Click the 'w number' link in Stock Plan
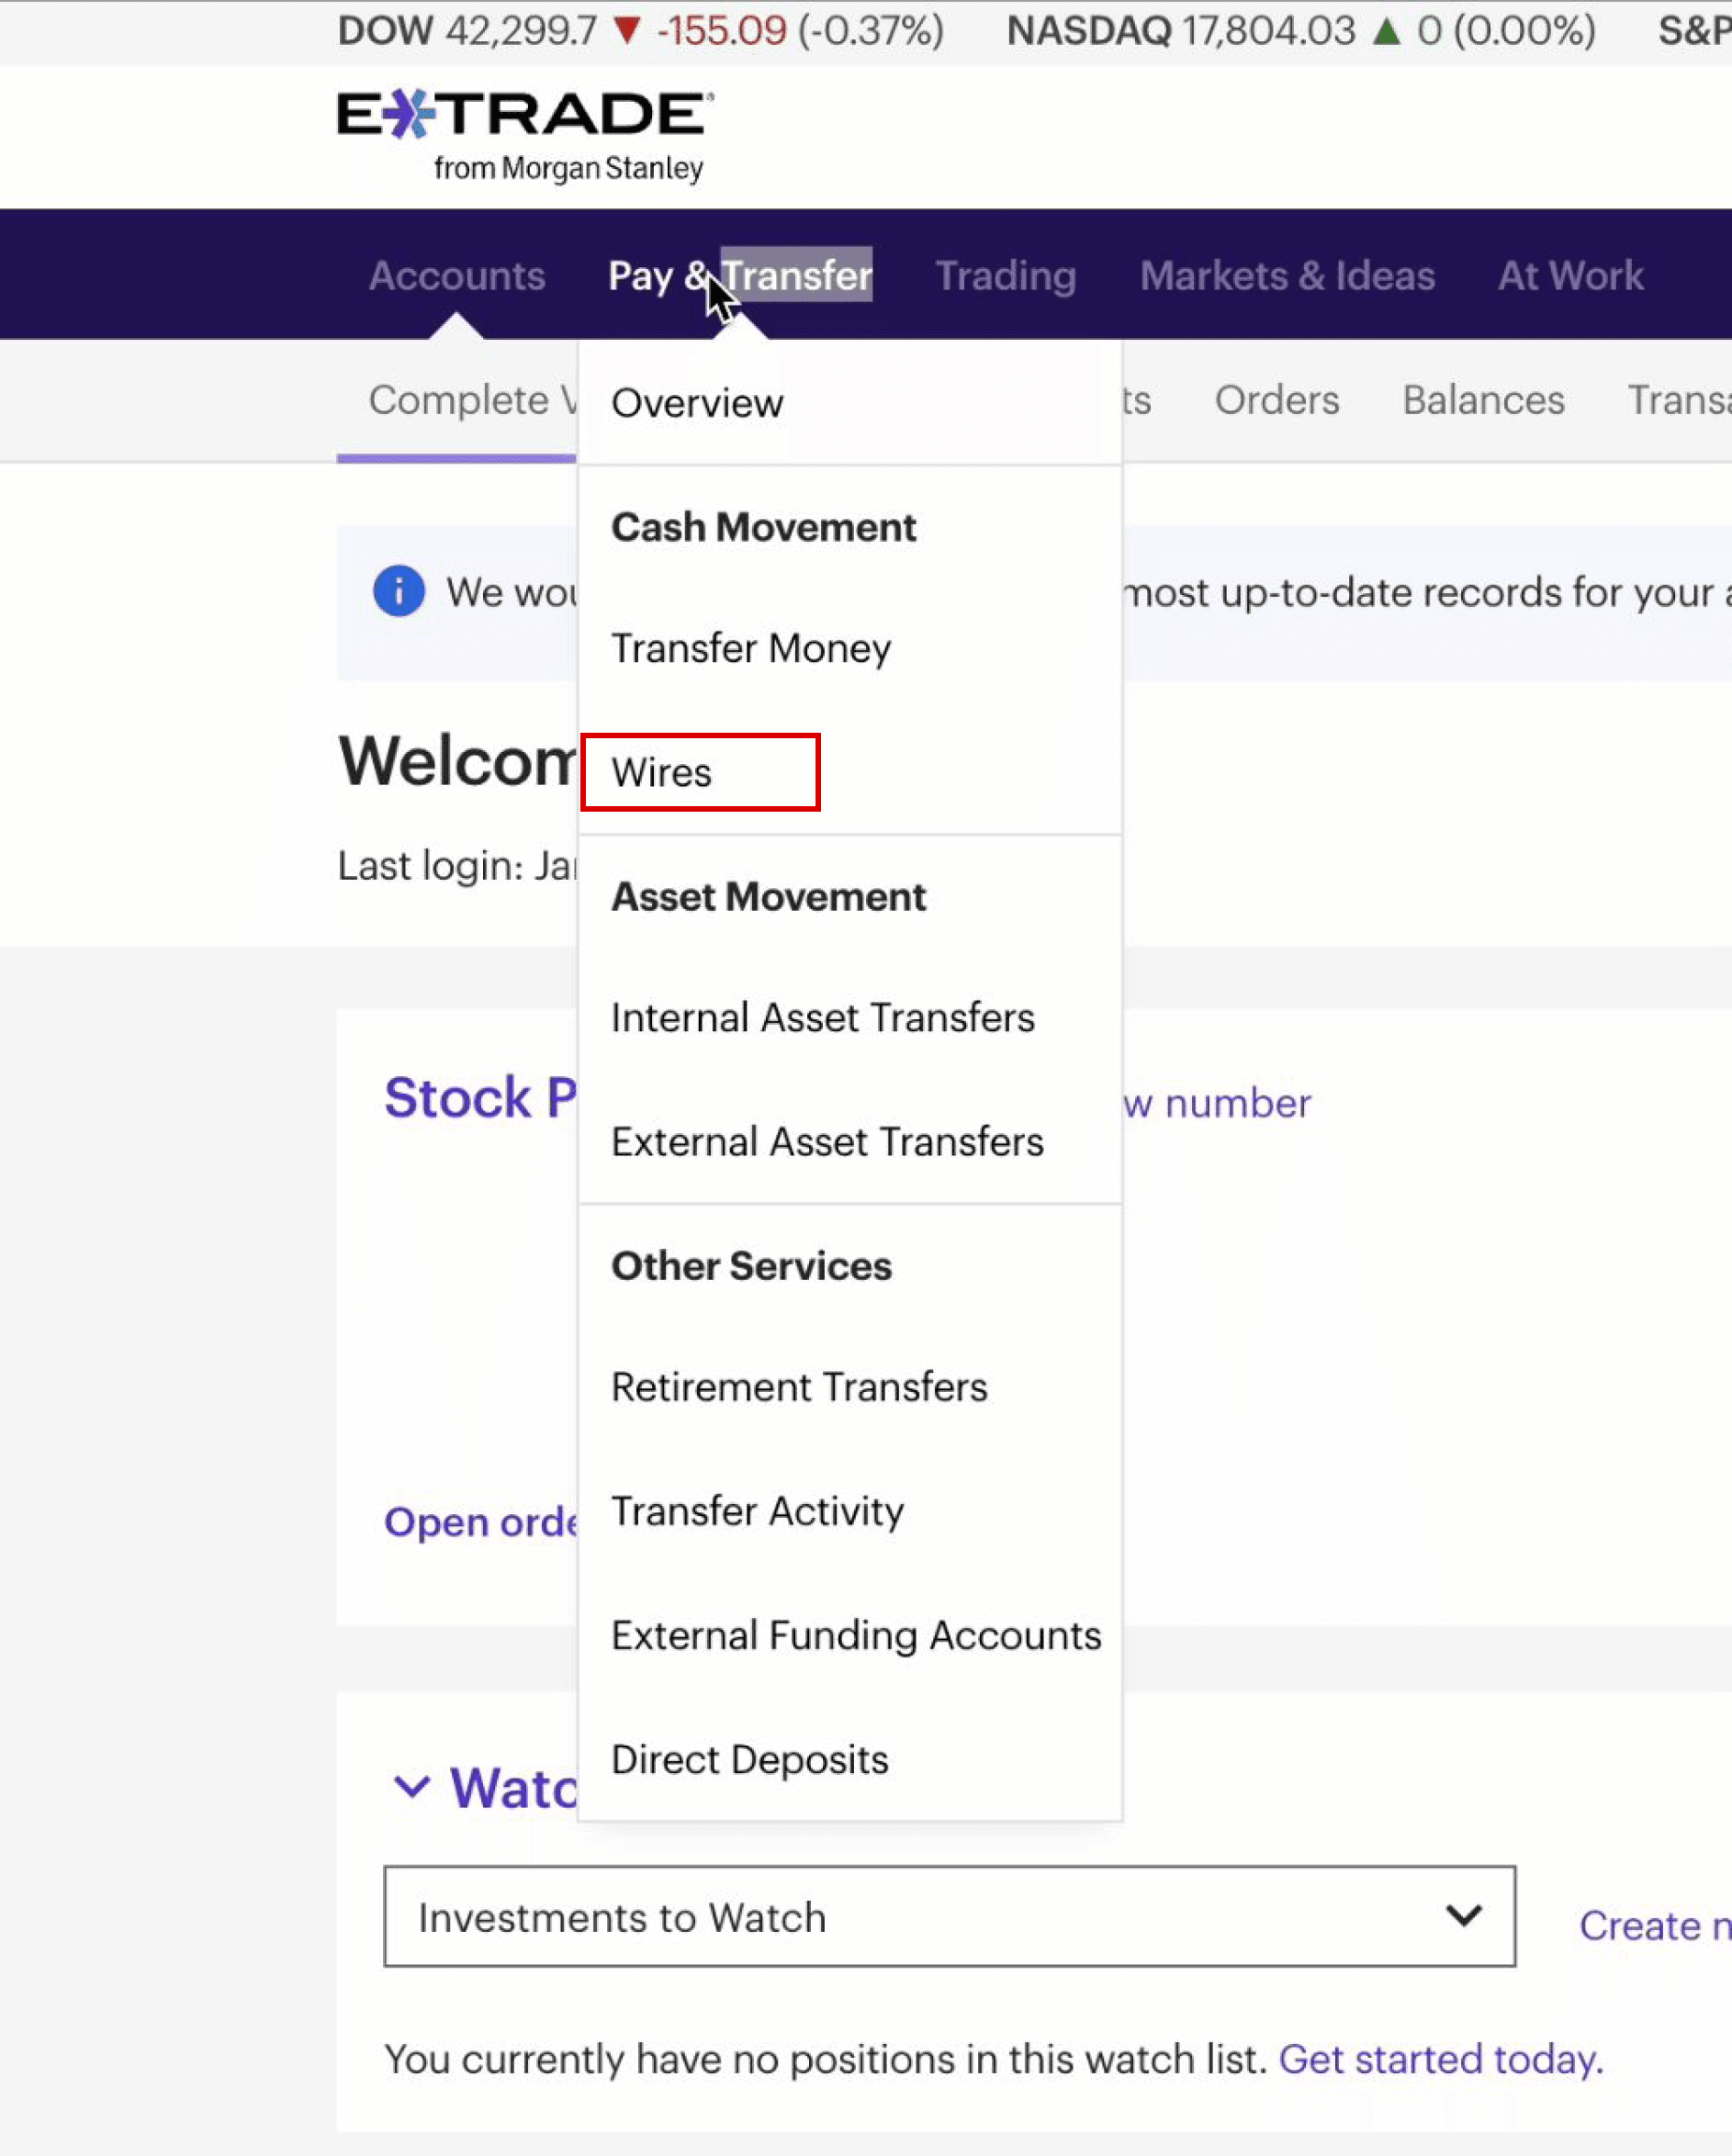The height and width of the screenshot is (2156, 1732). [x=1216, y=1103]
